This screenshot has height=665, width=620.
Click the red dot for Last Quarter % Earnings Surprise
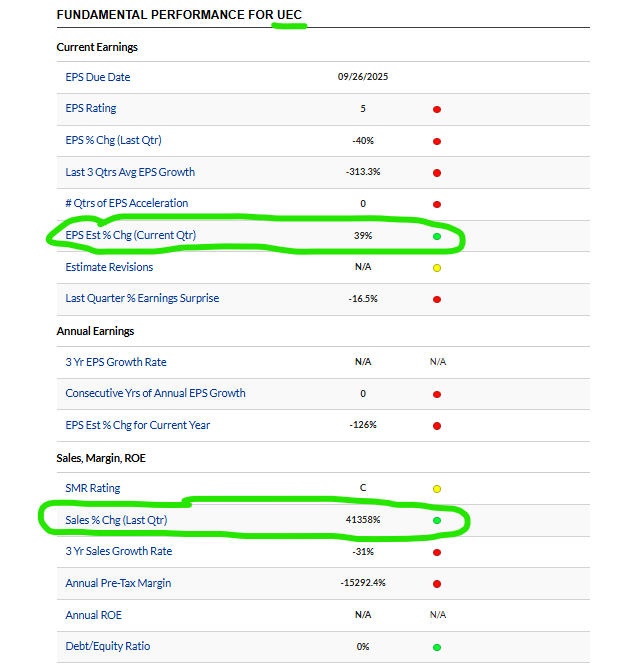pos(436,299)
